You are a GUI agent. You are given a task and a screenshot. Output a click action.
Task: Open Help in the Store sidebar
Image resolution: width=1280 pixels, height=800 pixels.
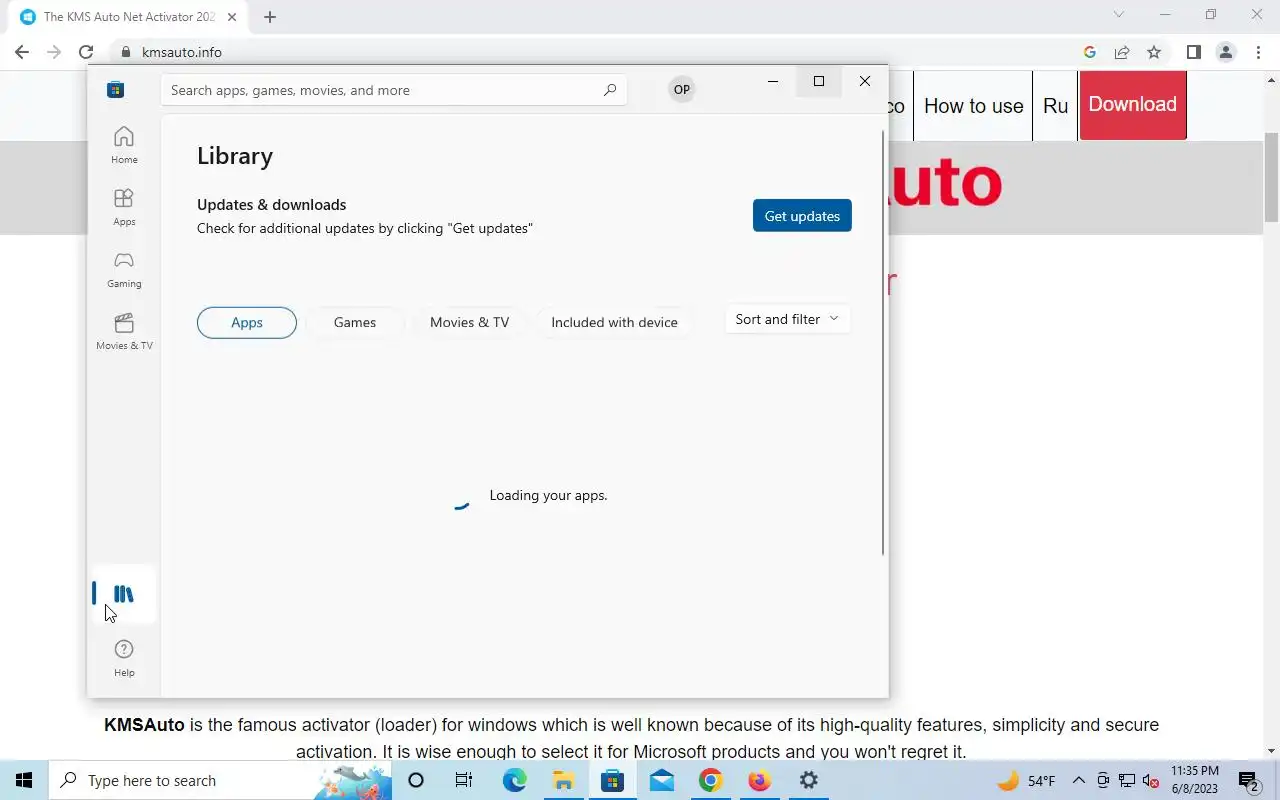point(124,657)
